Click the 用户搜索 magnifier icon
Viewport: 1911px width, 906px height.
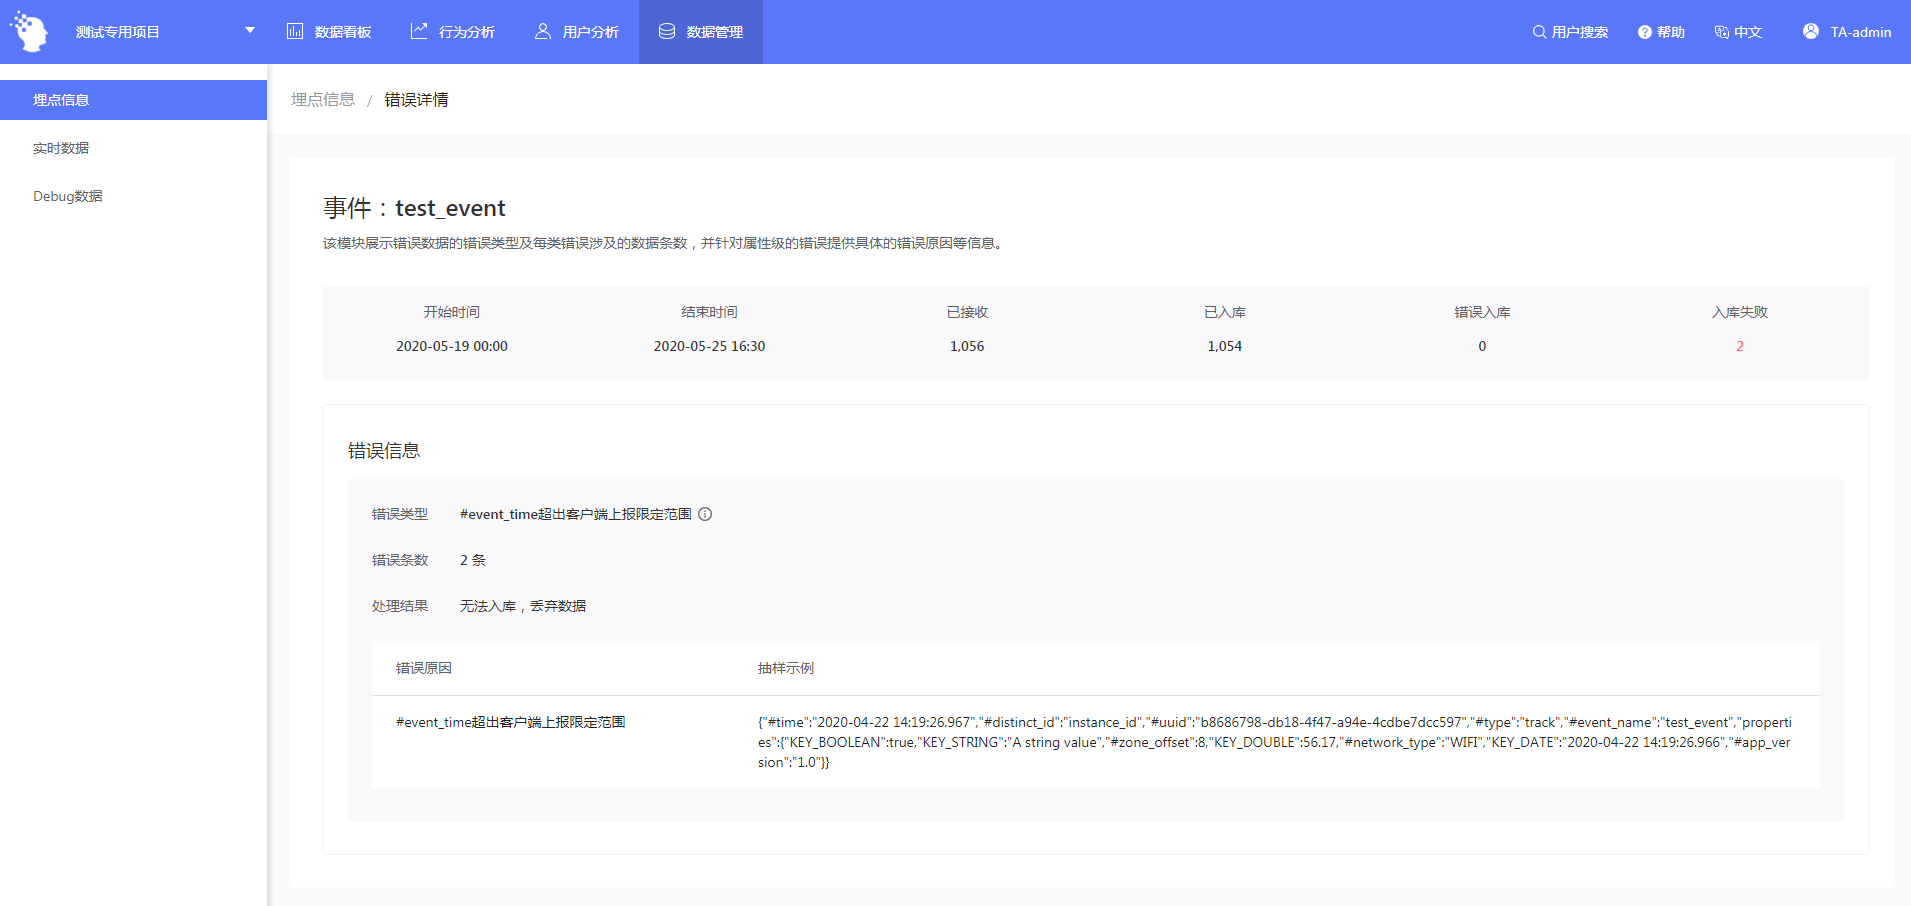click(x=1539, y=32)
